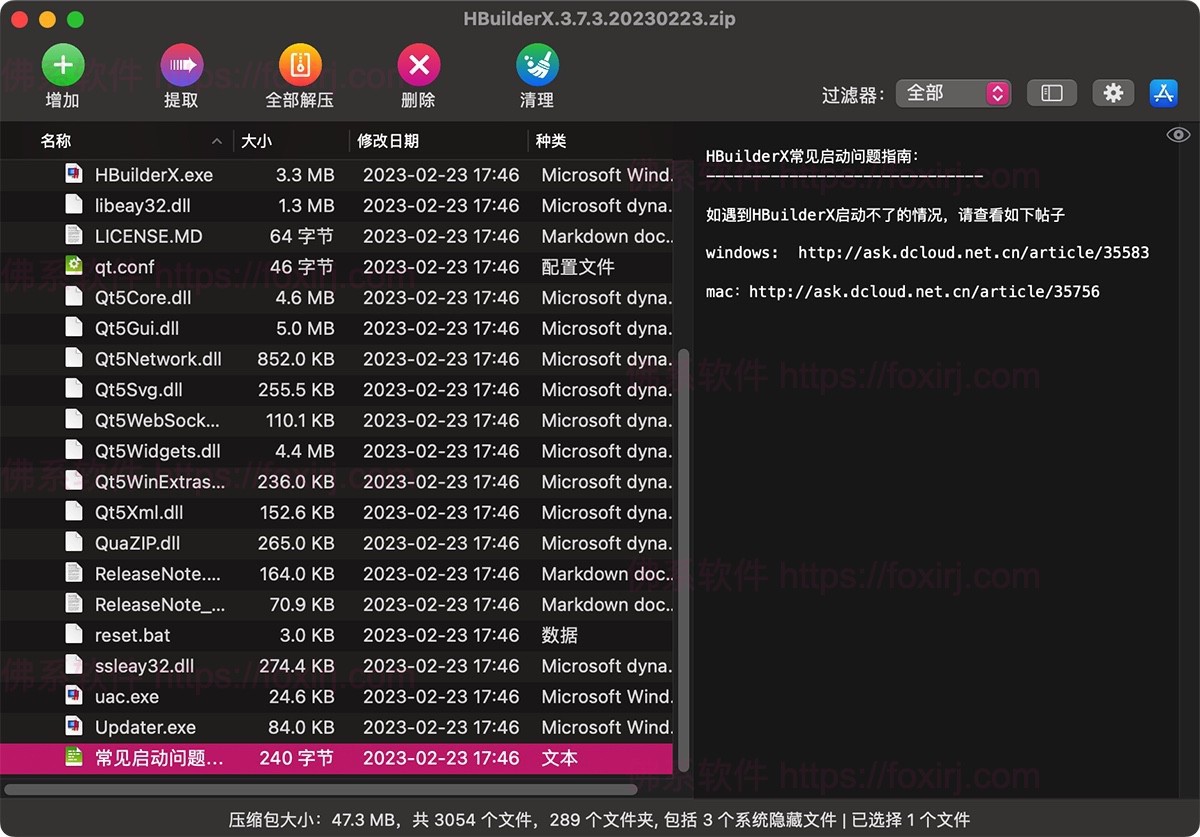Toggle the eye icon in preview pane

pos(1178,133)
